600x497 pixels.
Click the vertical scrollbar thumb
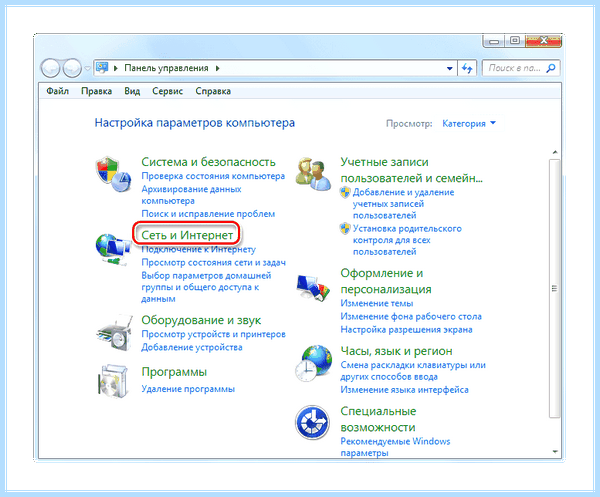click(554, 288)
